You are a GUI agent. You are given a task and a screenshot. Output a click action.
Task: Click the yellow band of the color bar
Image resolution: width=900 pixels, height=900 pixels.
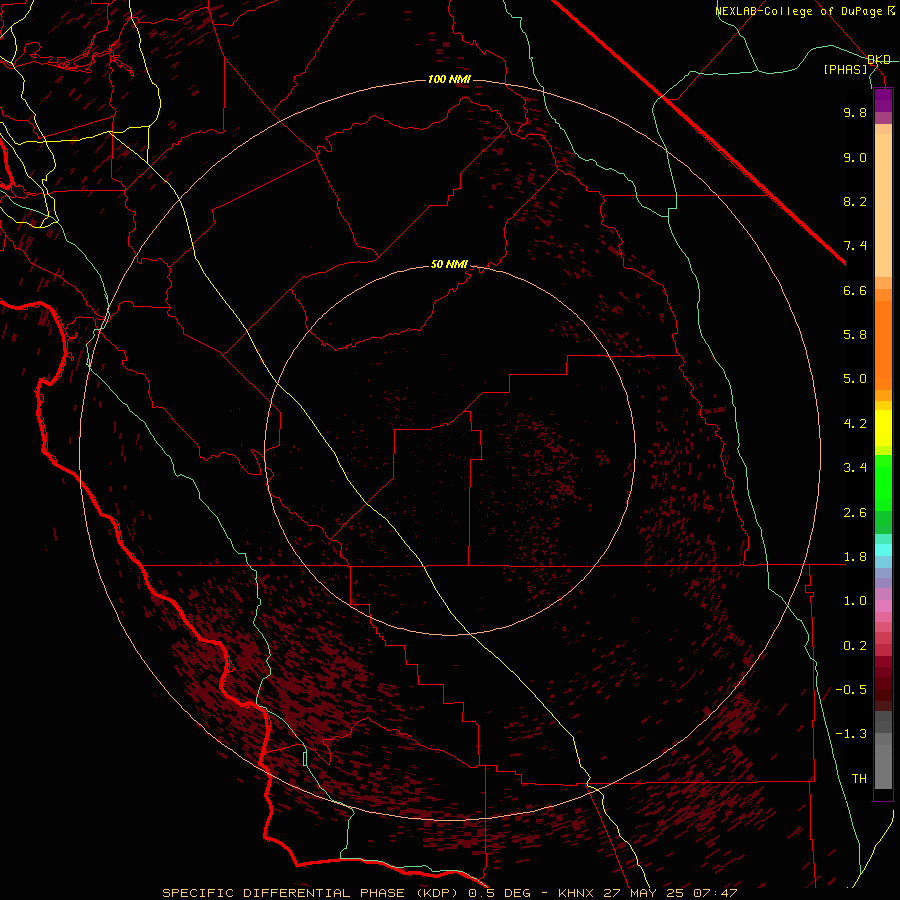[883, 428]
